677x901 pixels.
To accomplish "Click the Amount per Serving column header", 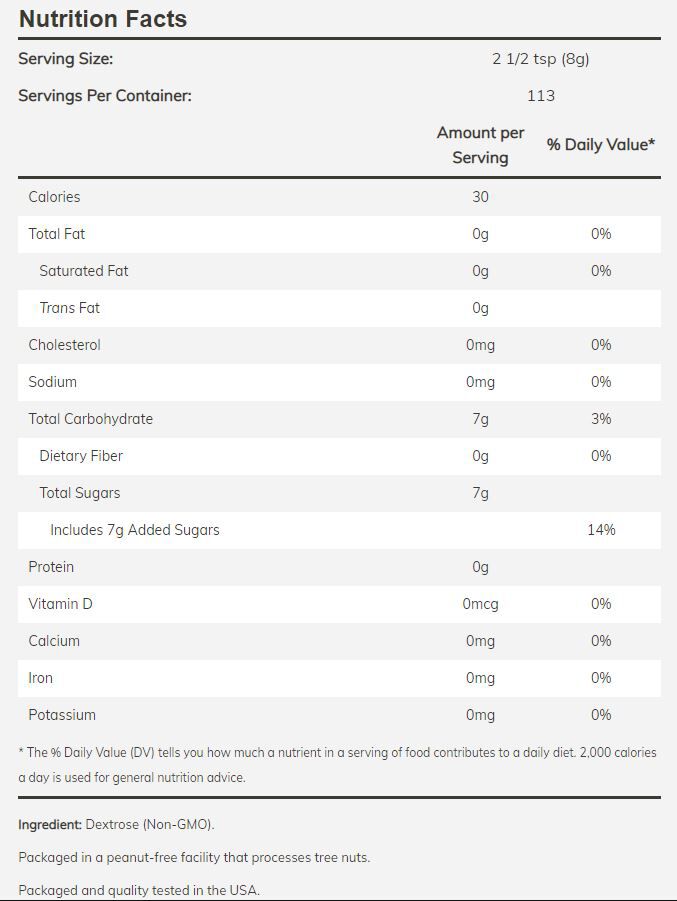I will click(480, 145).
